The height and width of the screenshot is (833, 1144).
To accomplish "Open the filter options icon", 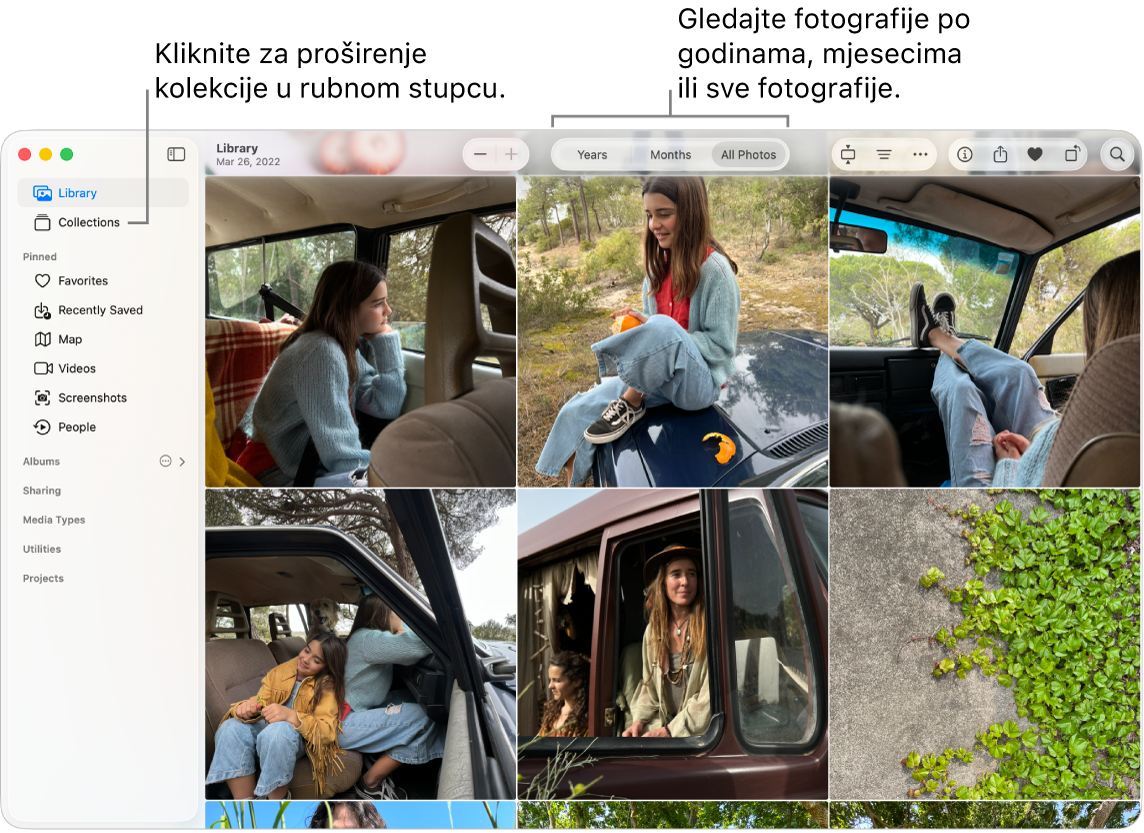I will click(x=884, y=154).
